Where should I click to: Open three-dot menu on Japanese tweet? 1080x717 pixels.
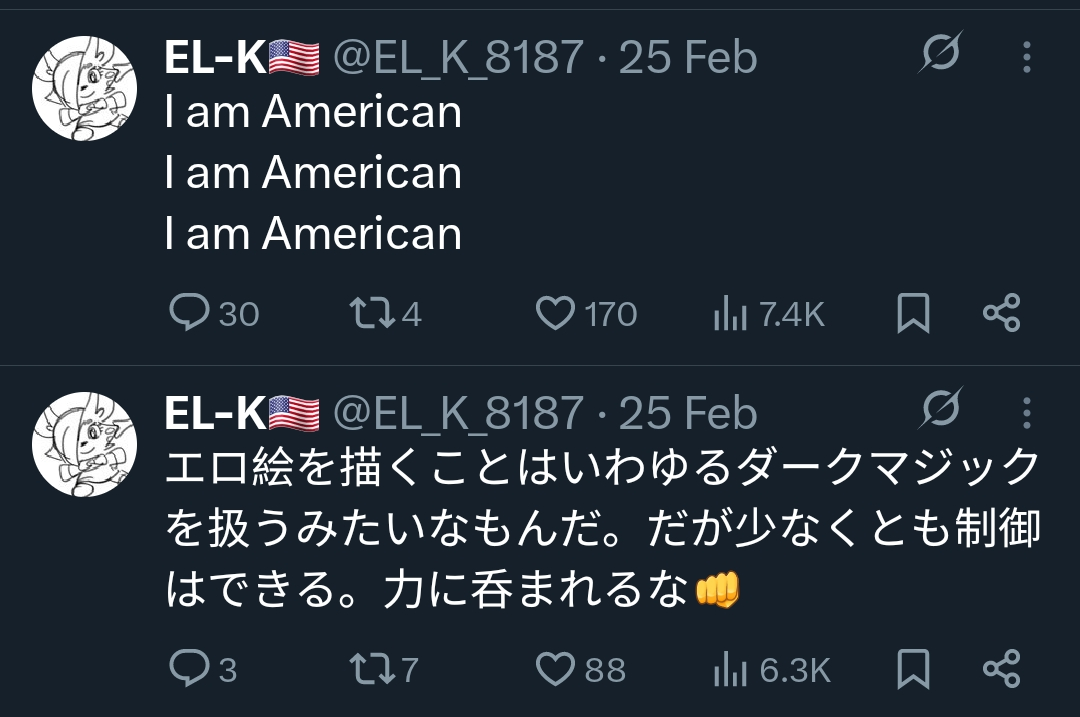click(x=1027, y=412)
